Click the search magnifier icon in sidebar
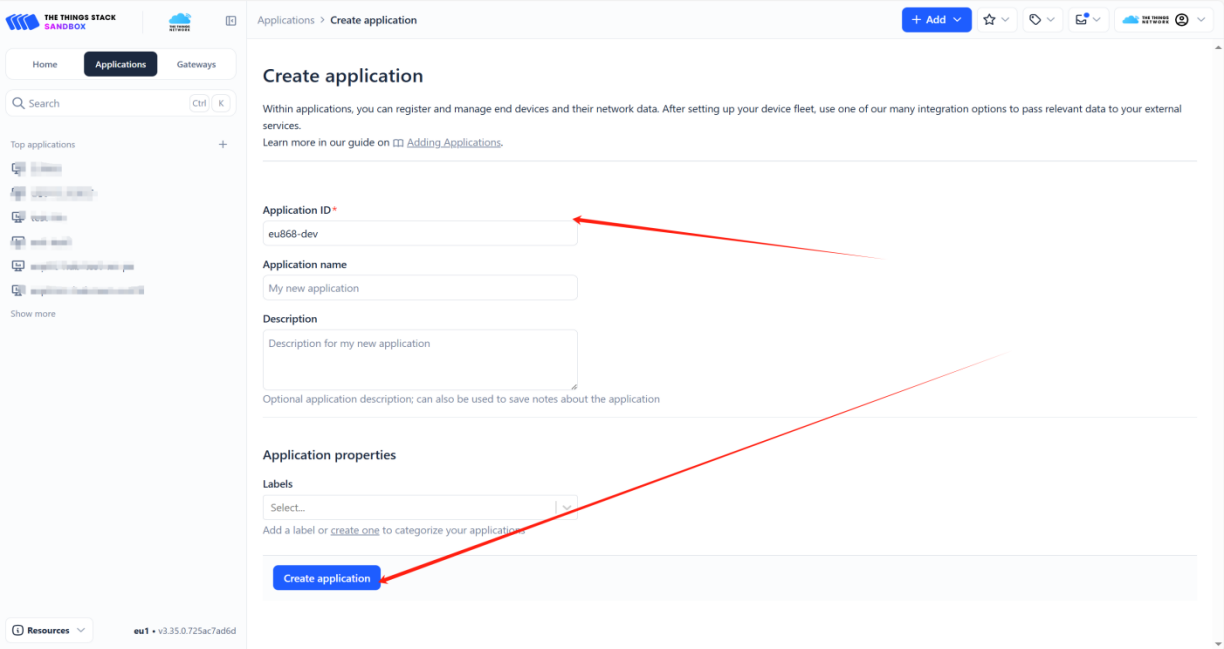1224x649 pixels. pos(18,103)
